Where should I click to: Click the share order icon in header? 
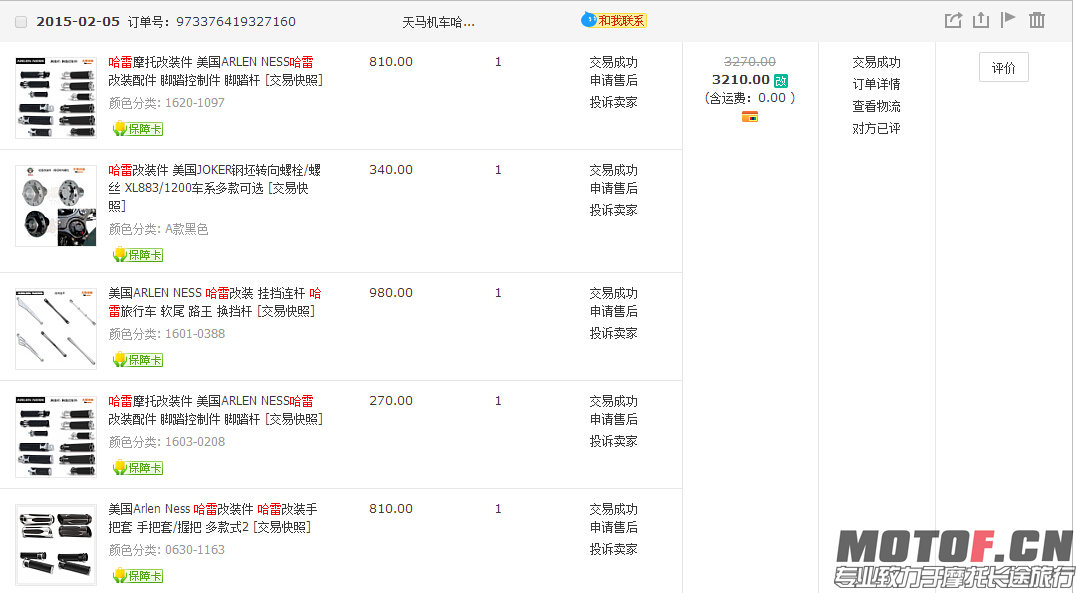coord(953,20)
